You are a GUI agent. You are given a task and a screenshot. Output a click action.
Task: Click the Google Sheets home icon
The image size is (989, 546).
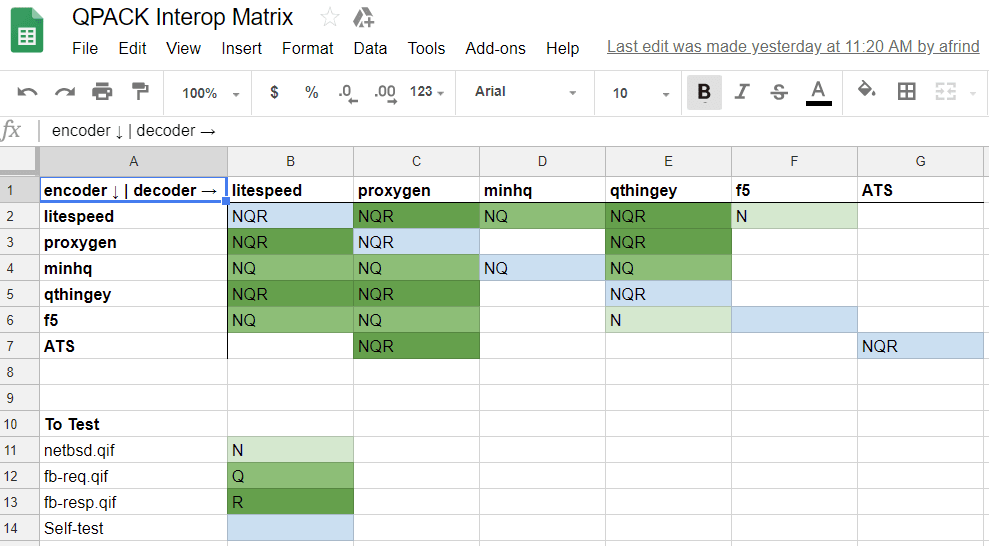(26, 30)
